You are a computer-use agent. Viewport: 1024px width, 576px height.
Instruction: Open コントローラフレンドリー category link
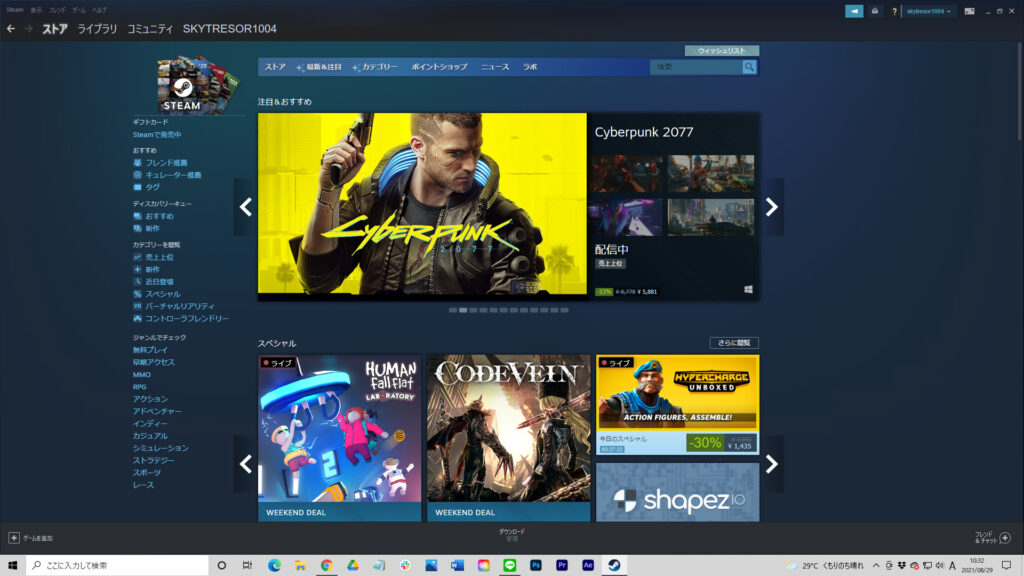[x=186, y=319]
